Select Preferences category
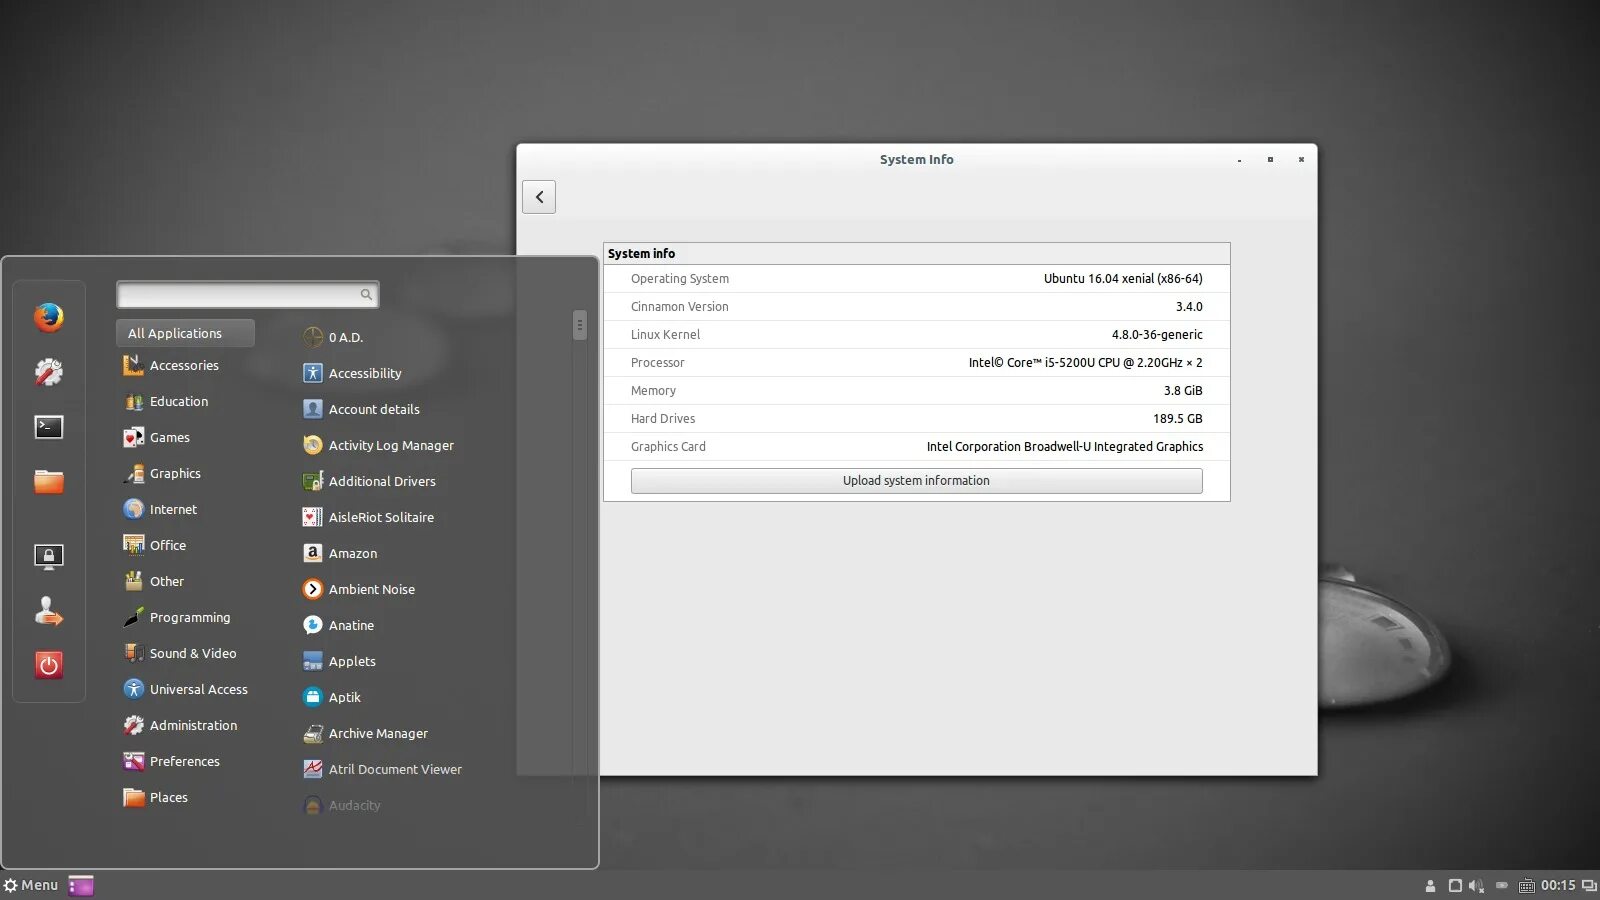The width and height of the screenshot is (1600, 900). click(171, 761)
